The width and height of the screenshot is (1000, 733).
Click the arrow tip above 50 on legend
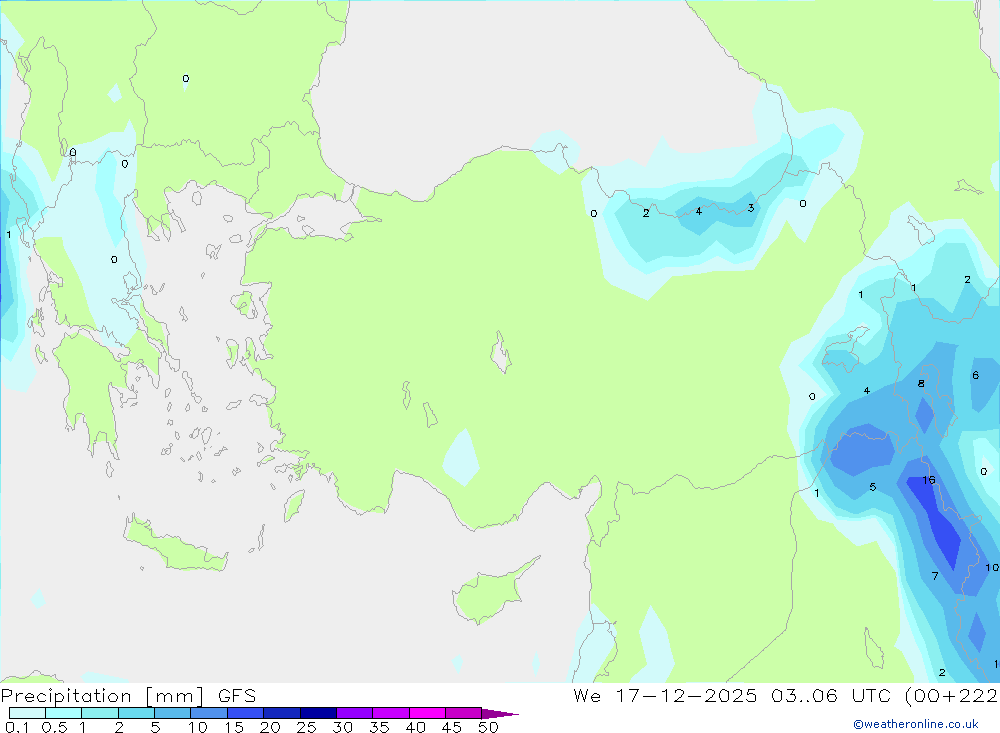[x=500, y=713]
